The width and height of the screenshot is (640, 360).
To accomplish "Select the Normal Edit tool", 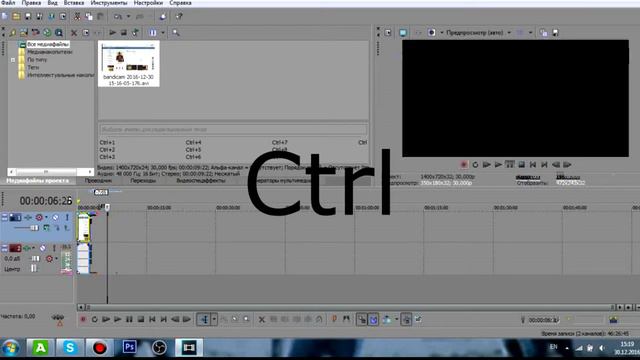I will point(204,319).
